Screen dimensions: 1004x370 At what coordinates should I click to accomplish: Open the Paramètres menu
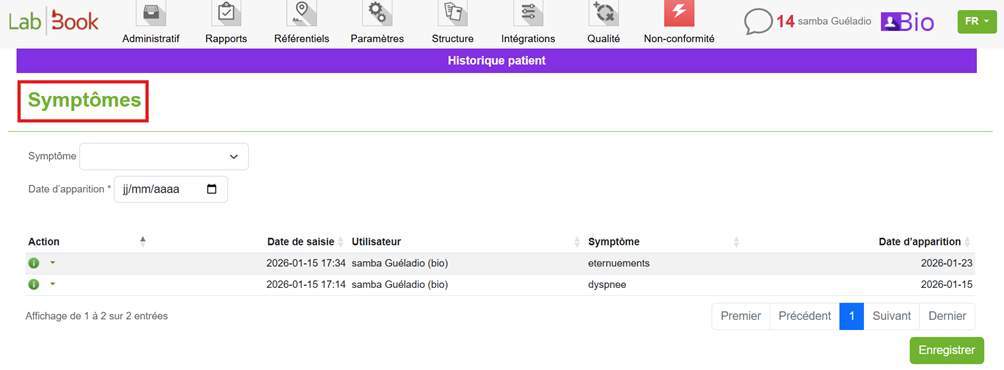(x=377, y=38)
